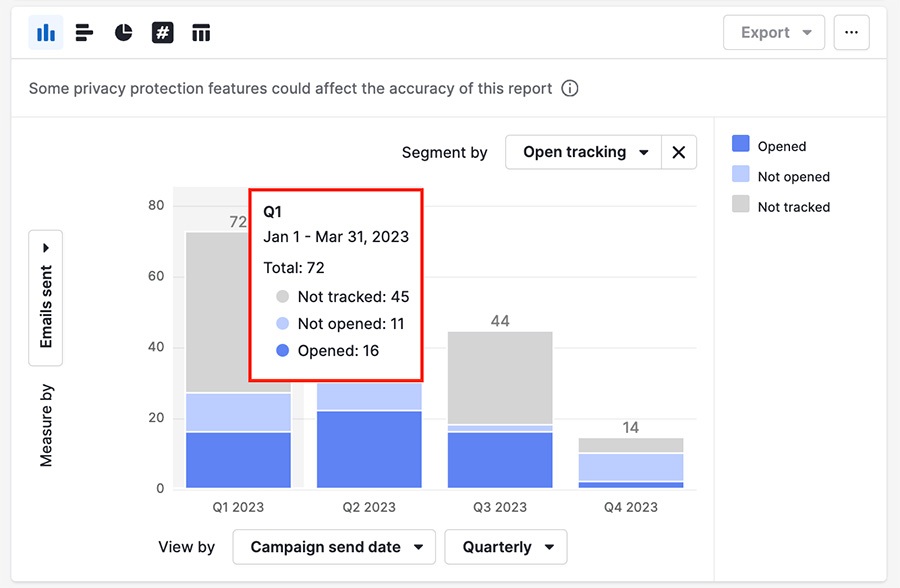Remove the Open tracking segmentation with the X
Screen dimensions: 900x588
coord(678,152)
